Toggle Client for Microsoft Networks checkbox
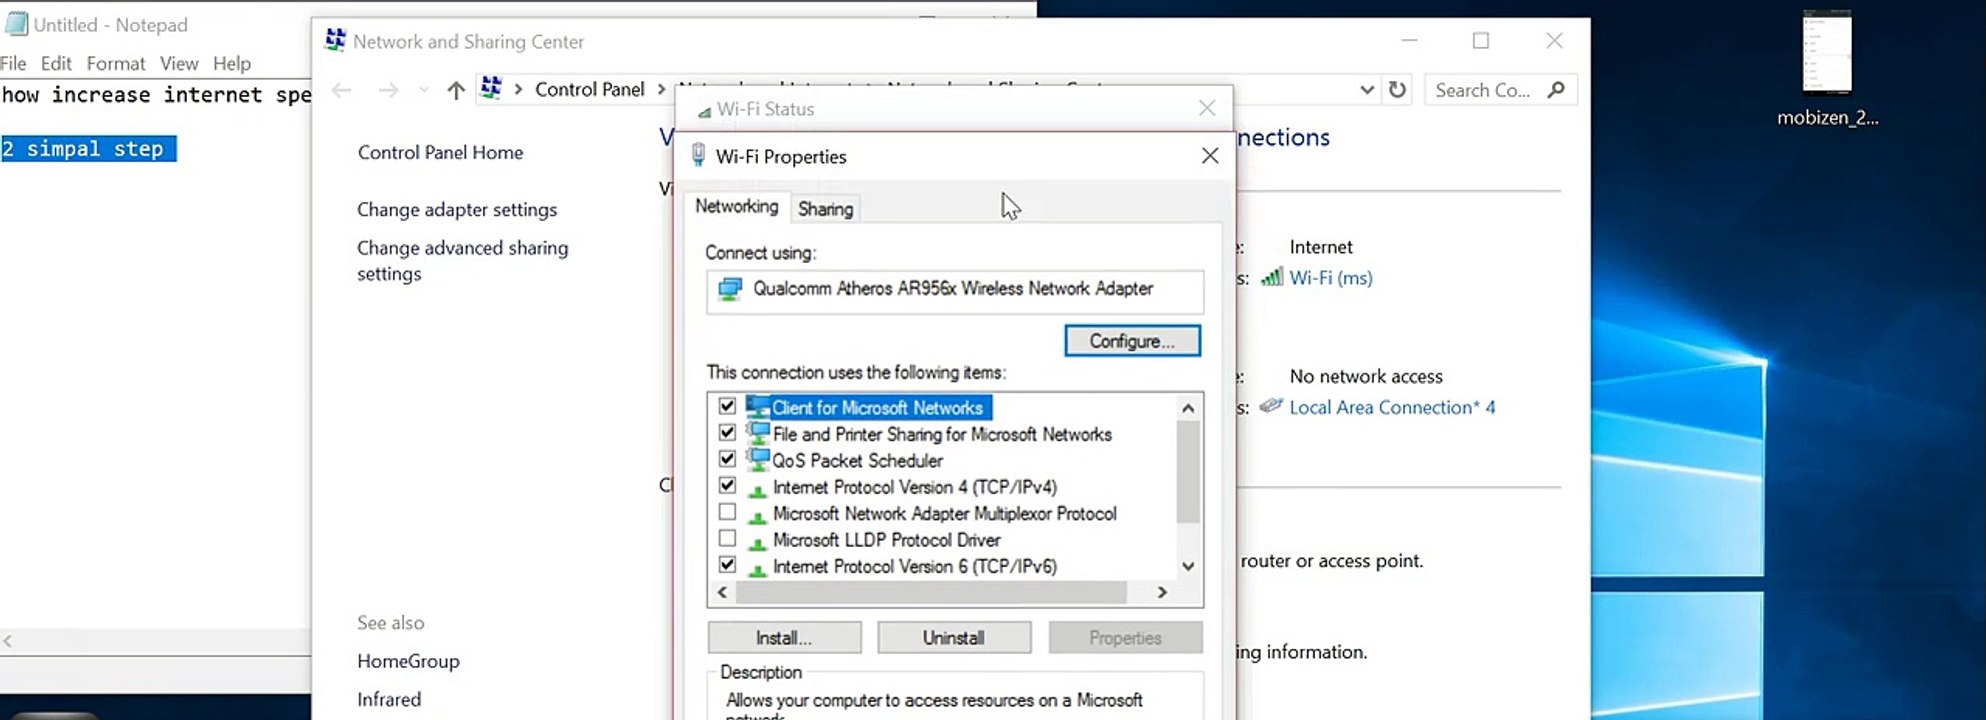 727,406
